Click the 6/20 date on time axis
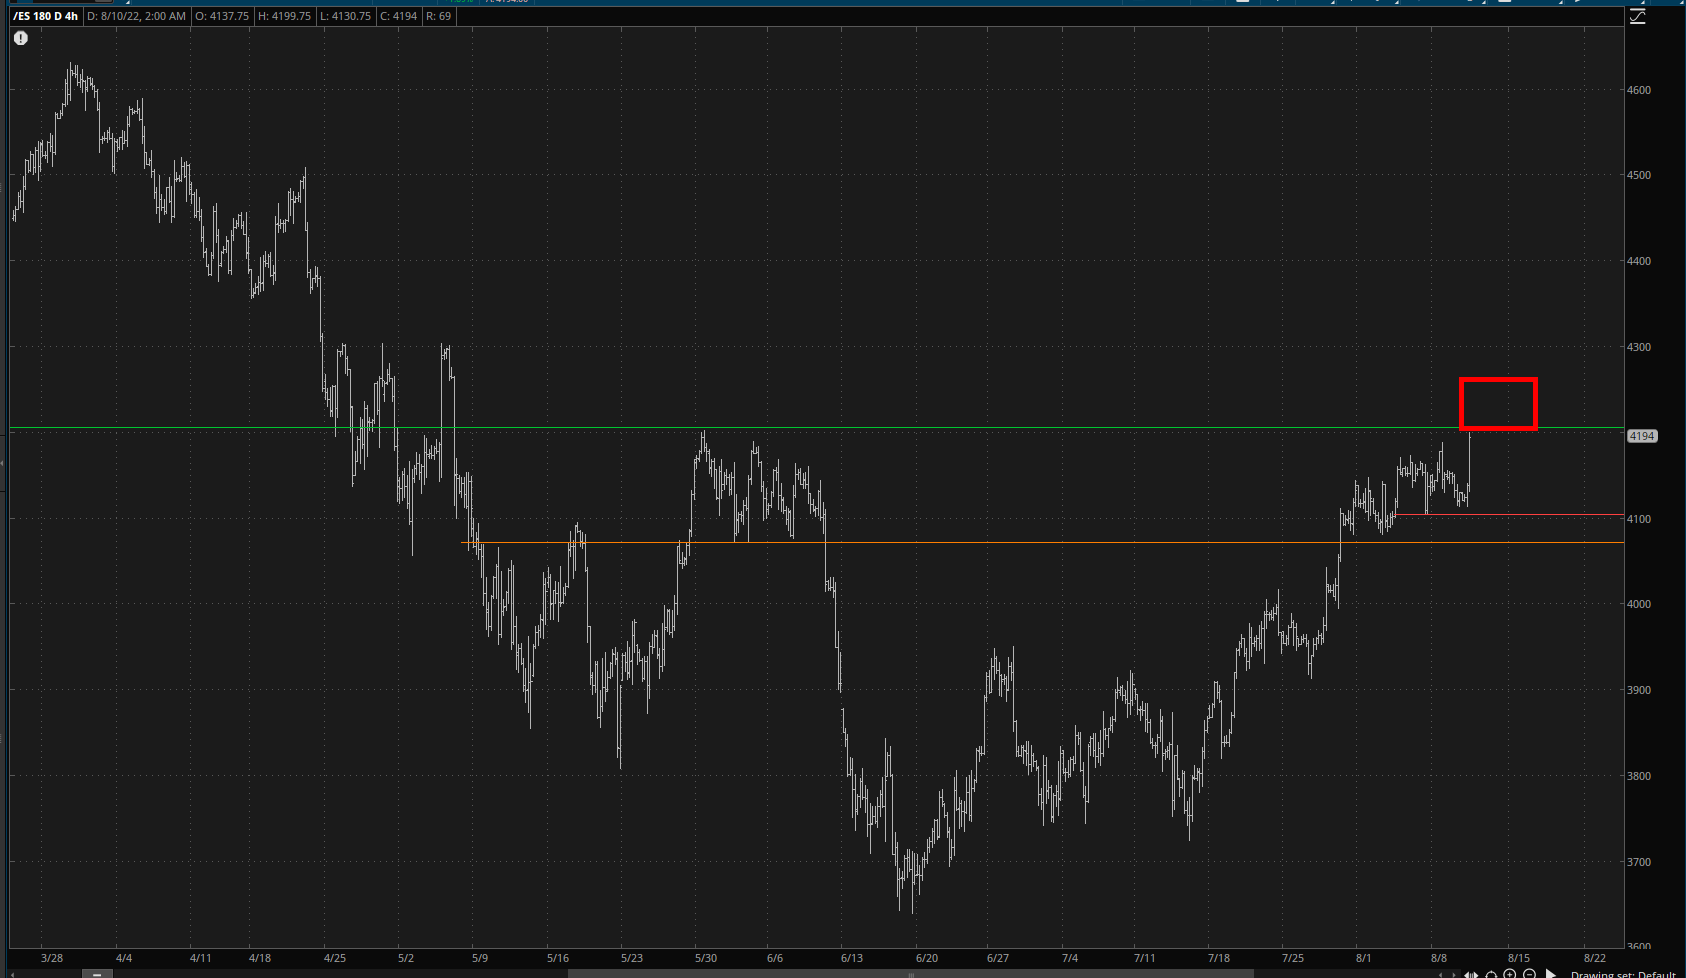Screen dimensions: 1686x978 pyautogui.click(x=927, y=958)
